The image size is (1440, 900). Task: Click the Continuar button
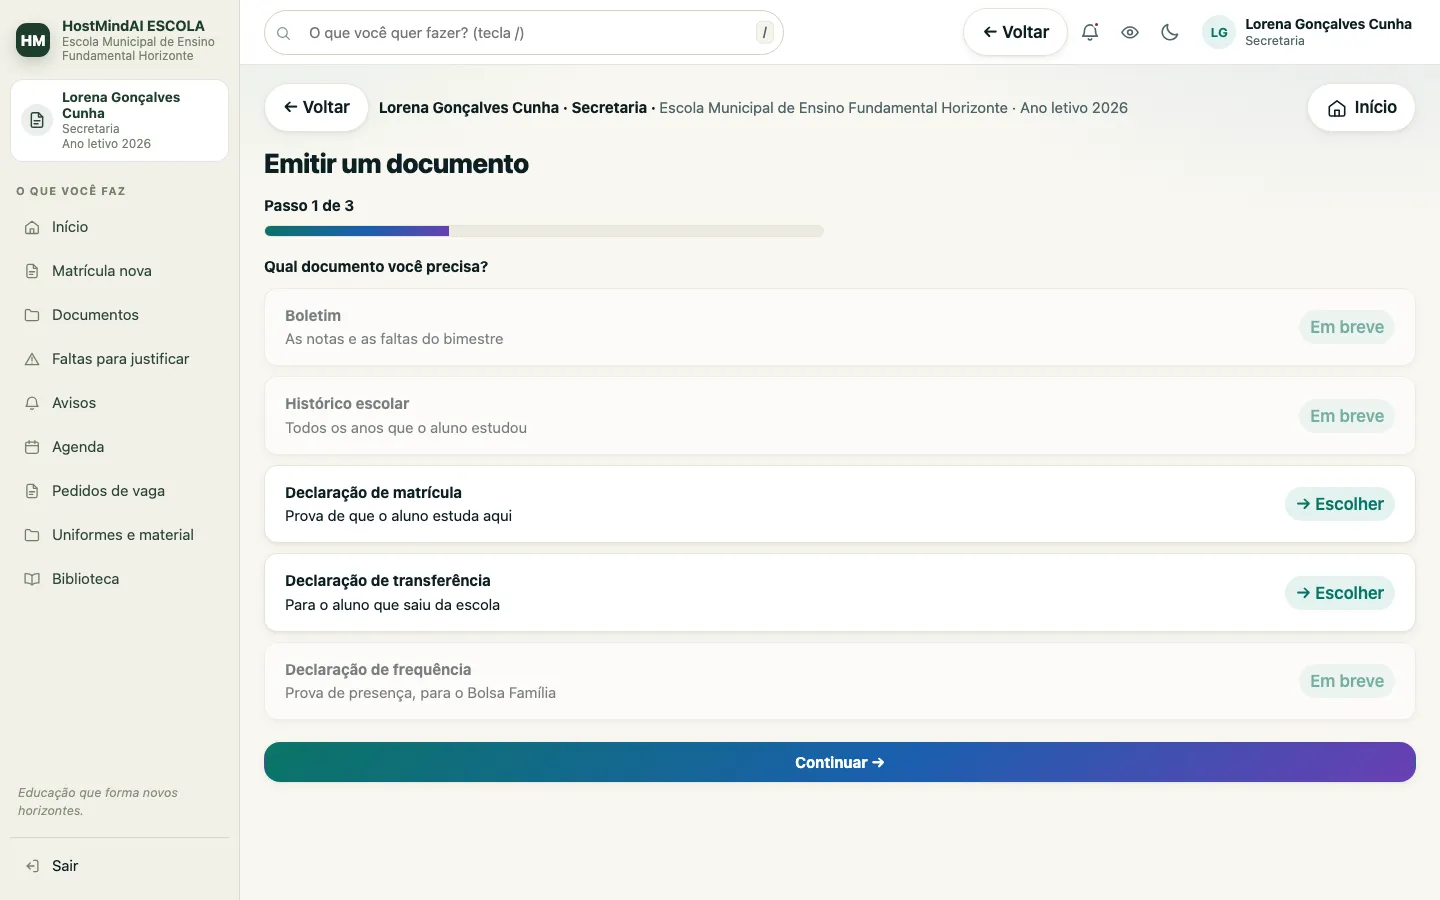(840, 762)
